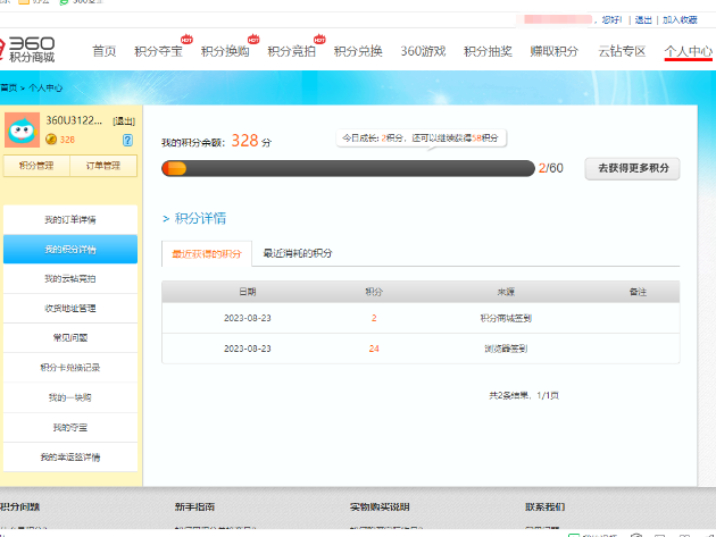
Task: Go to 积分兑换 in the top navigation
Action: [358, 51]
